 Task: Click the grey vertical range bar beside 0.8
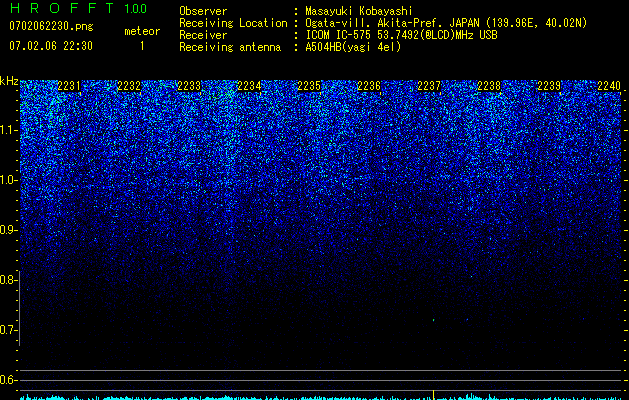19,308
